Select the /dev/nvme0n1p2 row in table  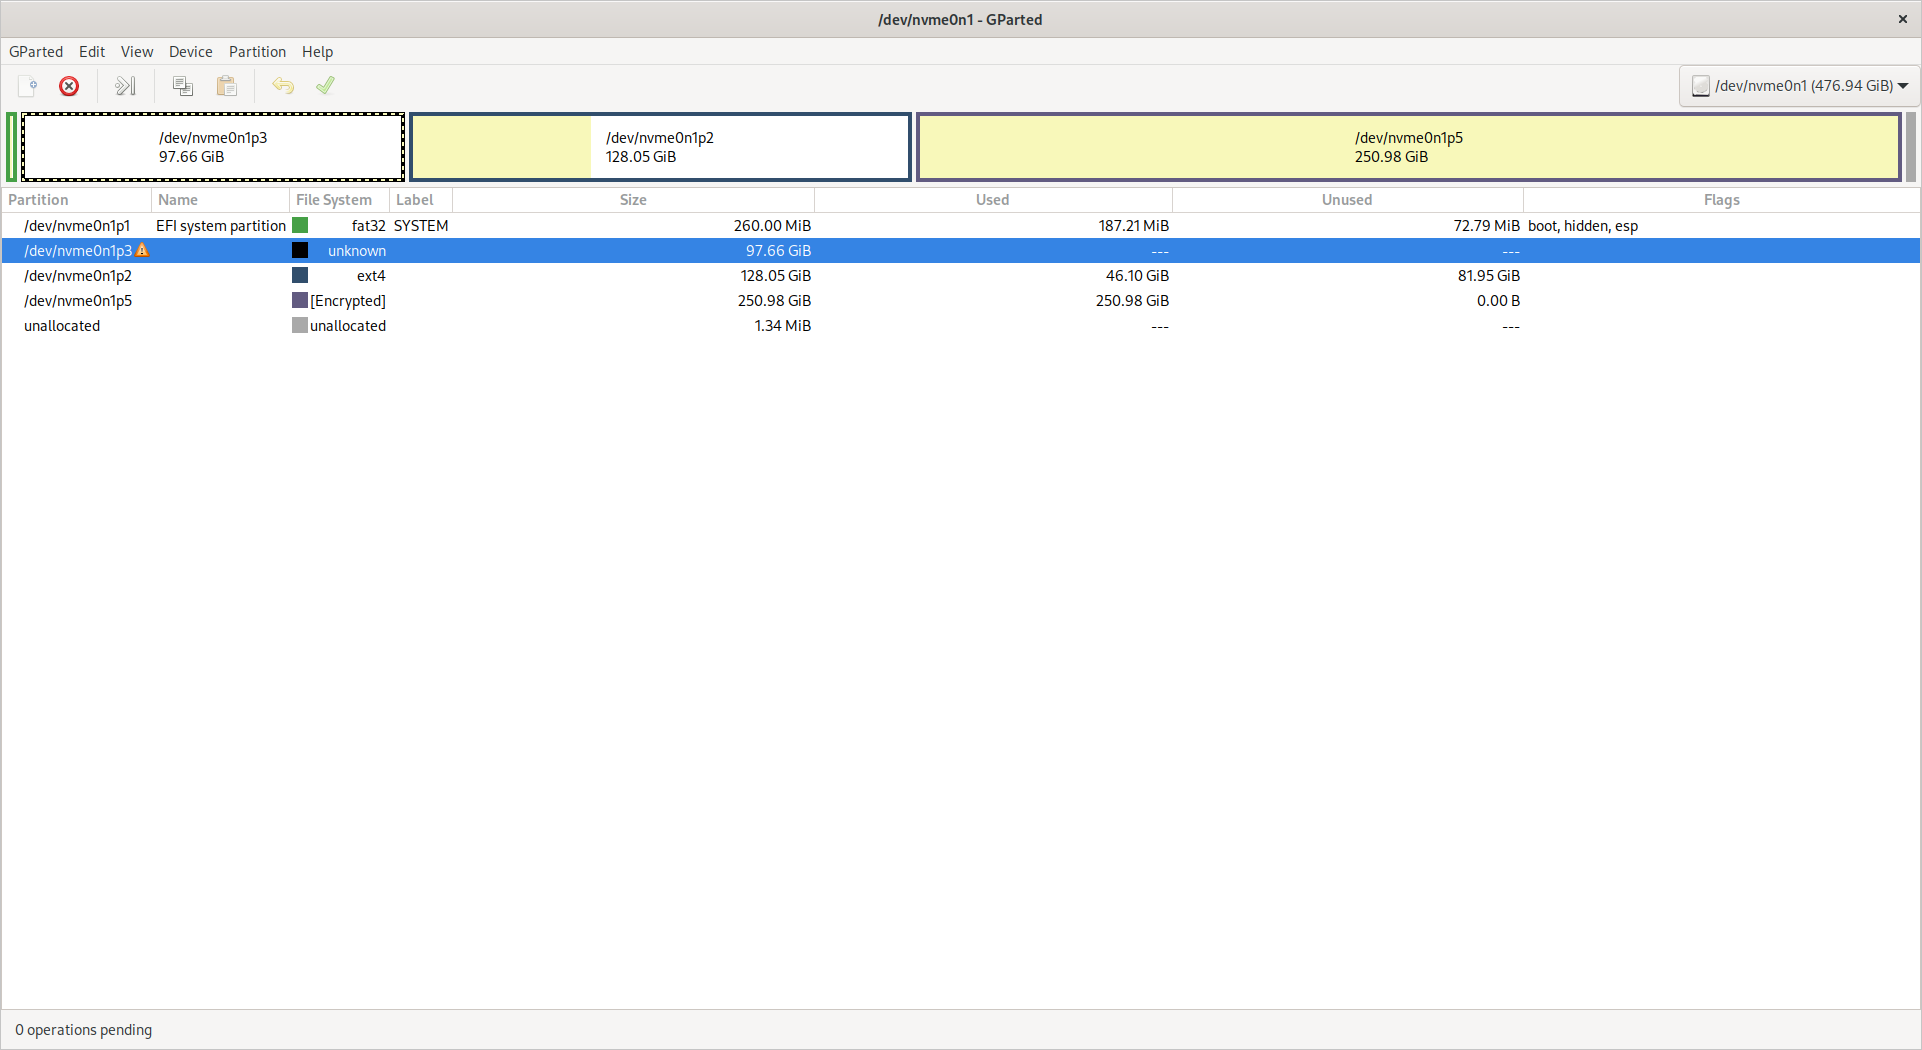(x=960, y=275)
